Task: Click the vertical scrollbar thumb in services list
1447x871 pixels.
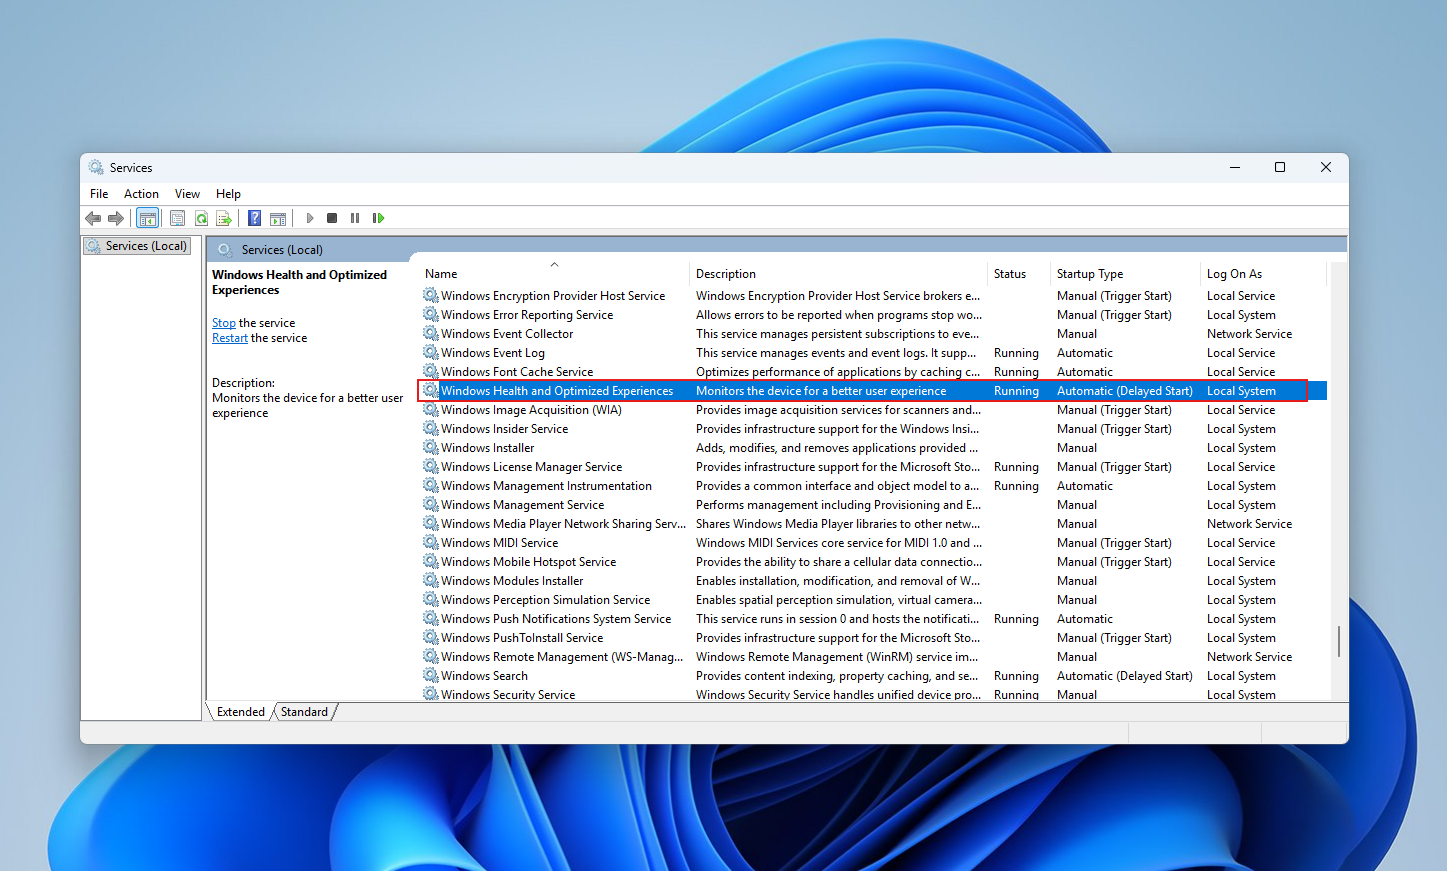Action: [x=1339, y=641]
